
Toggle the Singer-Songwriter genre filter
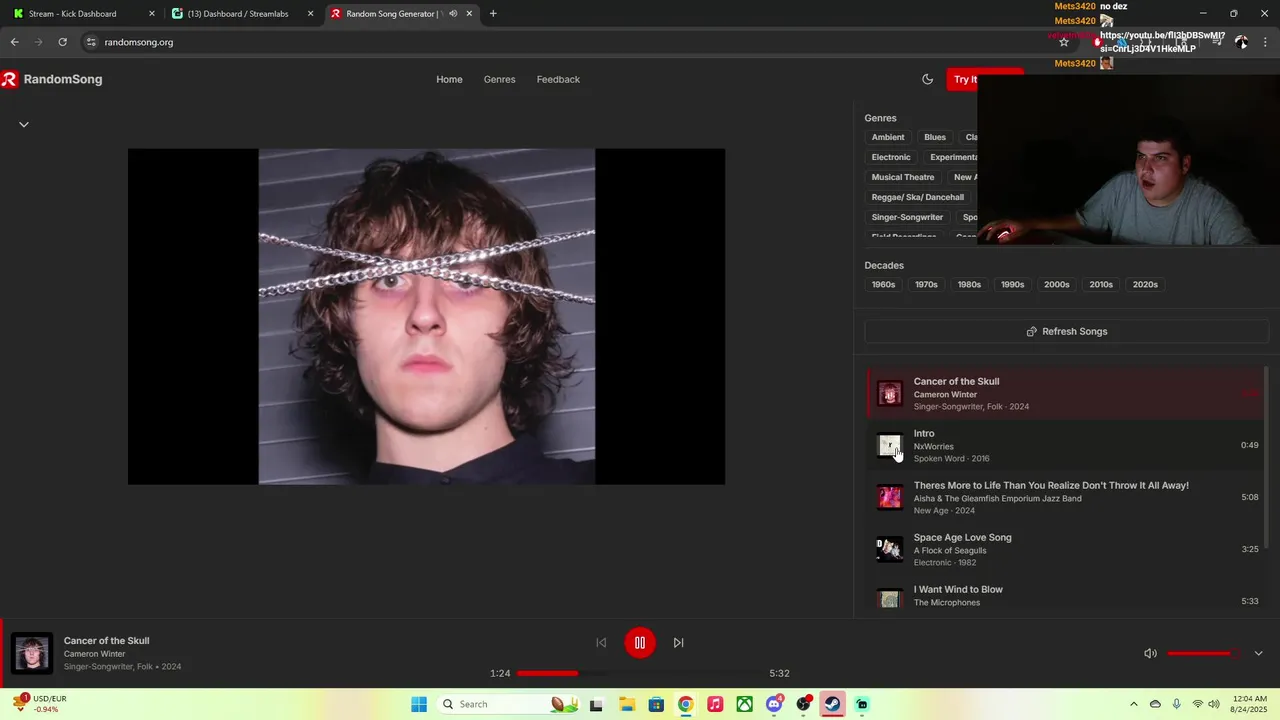pos(907,217)
